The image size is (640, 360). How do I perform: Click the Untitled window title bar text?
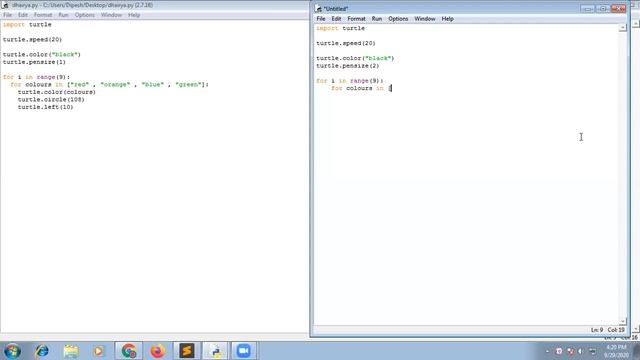point(336,9)
